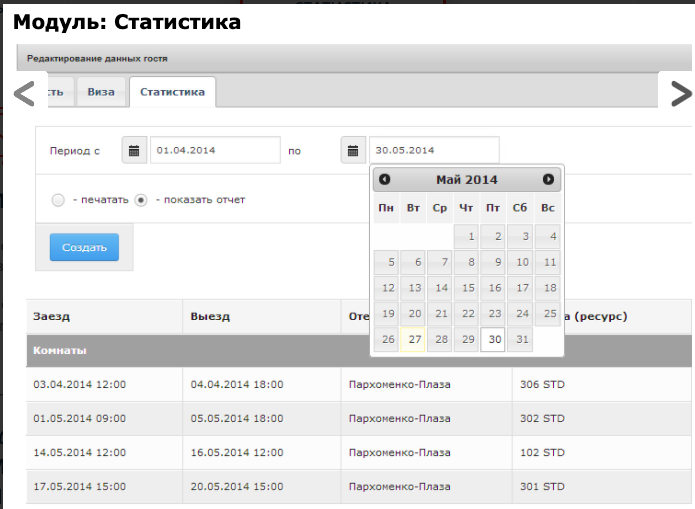Open calendar icon for start date
This screenshot has width=695, height=509.
pyautogui.click(x=134, y=150)
